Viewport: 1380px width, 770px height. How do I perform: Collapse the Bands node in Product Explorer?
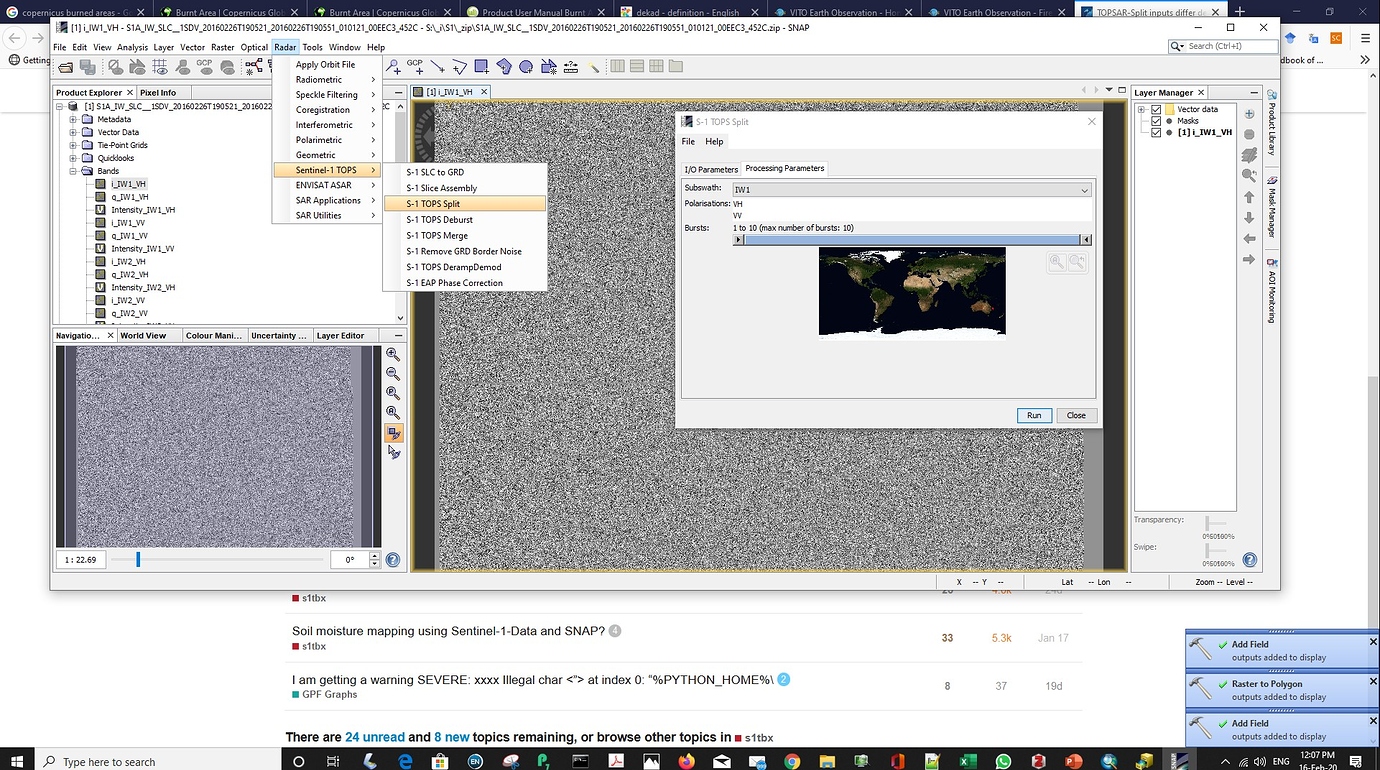pos(72,170)
